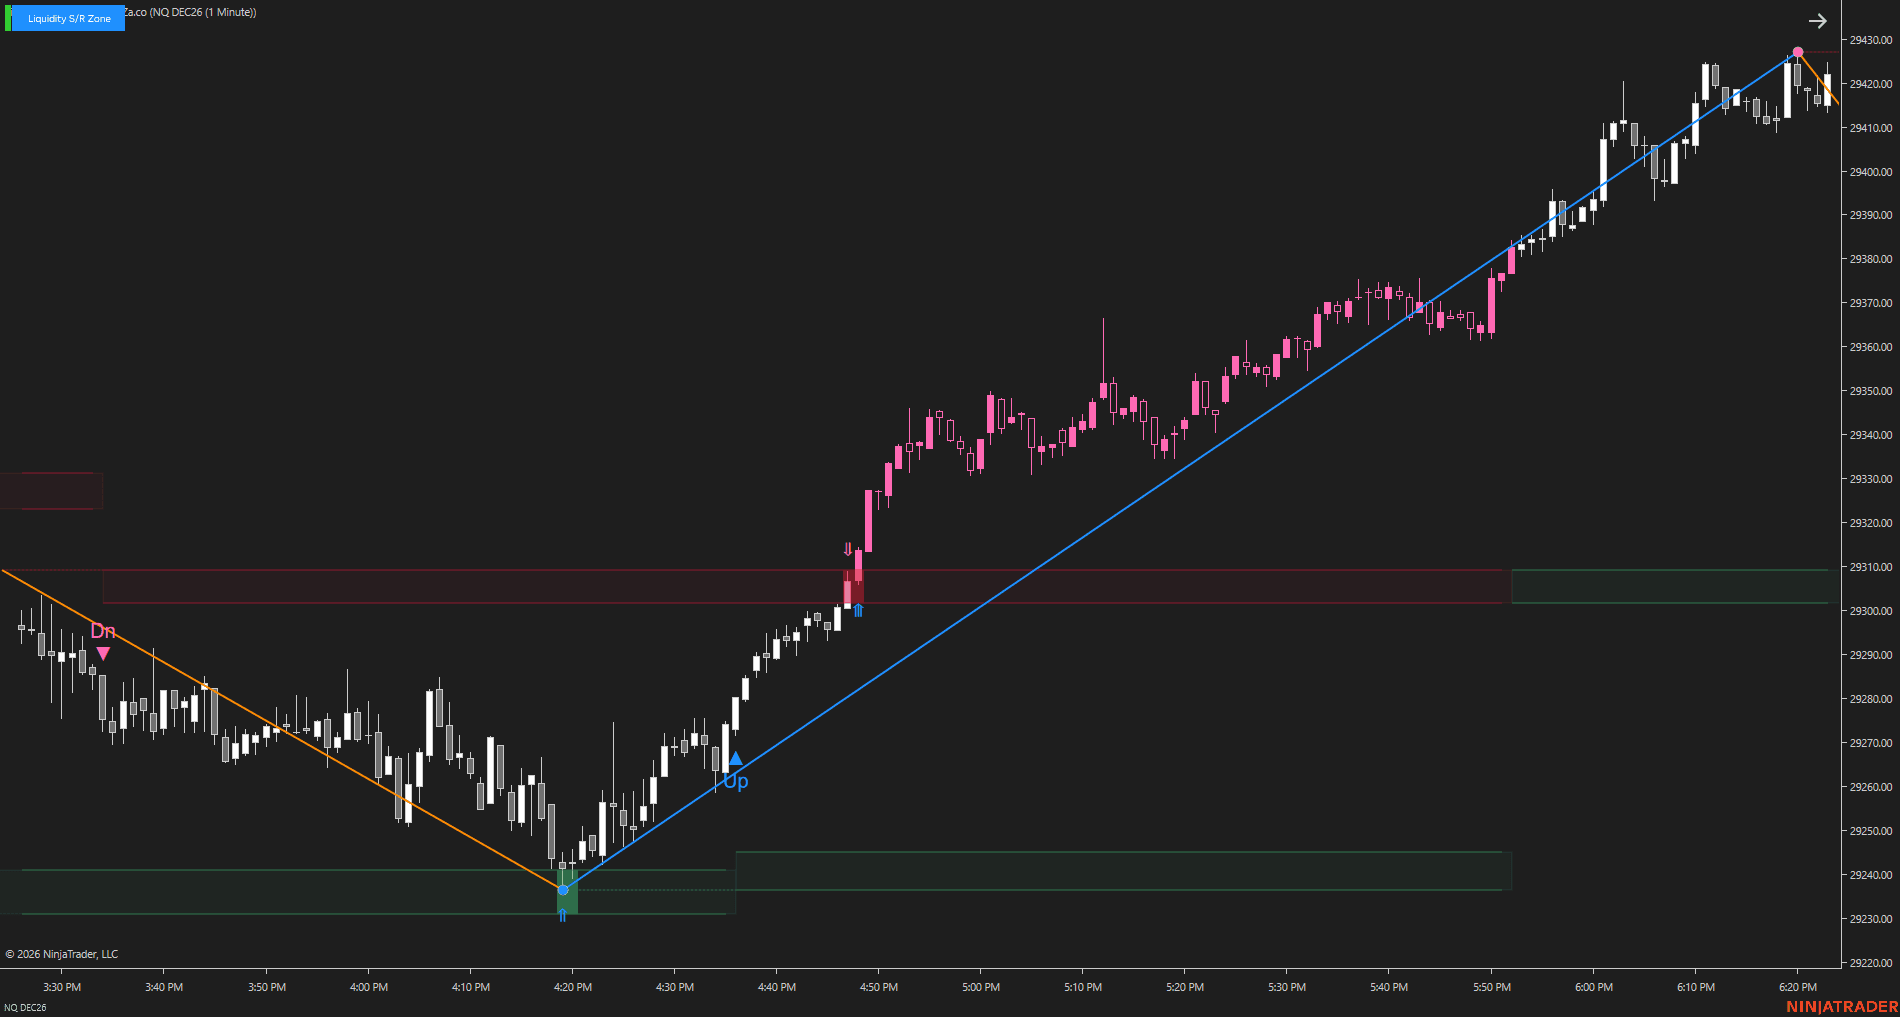Click the blue double arrow below green zone
1900x1017 pixels.
coord(562,915)
